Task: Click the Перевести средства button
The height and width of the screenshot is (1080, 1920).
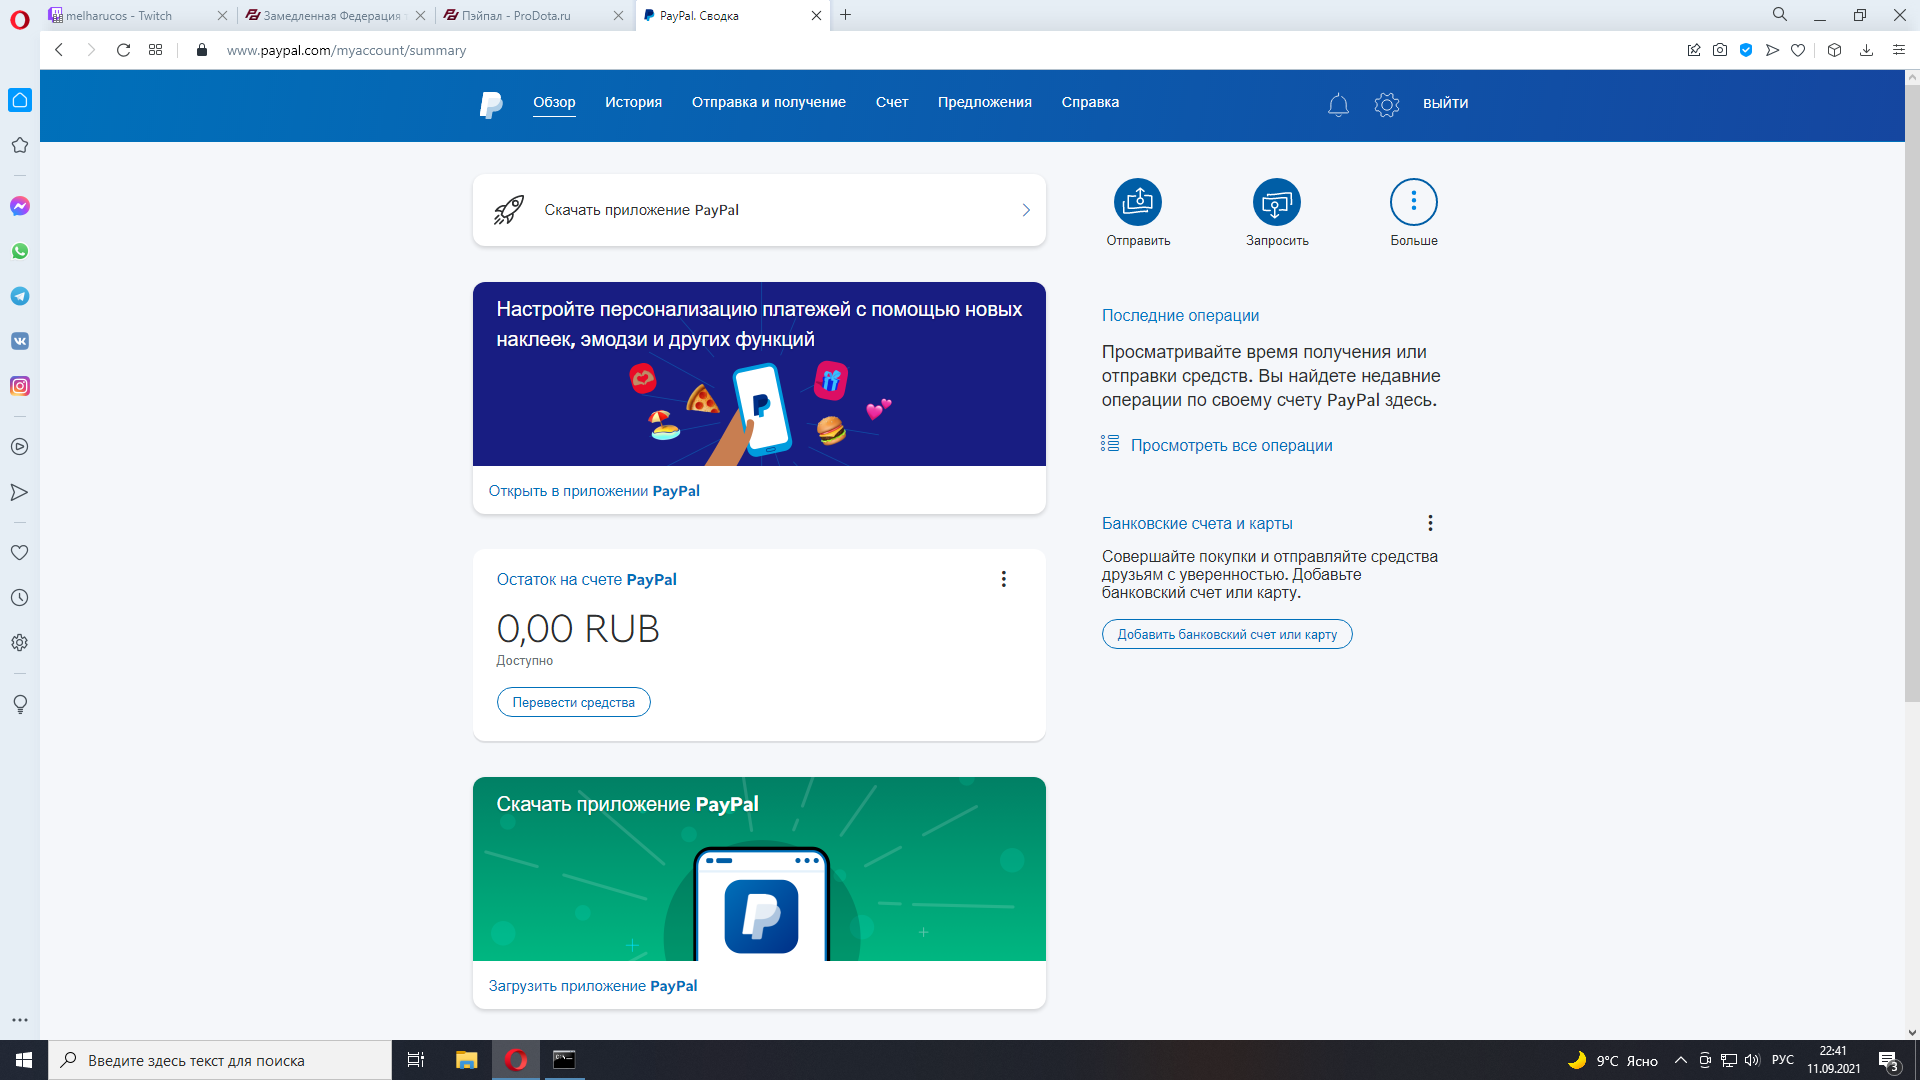Action: coord(573,702)
